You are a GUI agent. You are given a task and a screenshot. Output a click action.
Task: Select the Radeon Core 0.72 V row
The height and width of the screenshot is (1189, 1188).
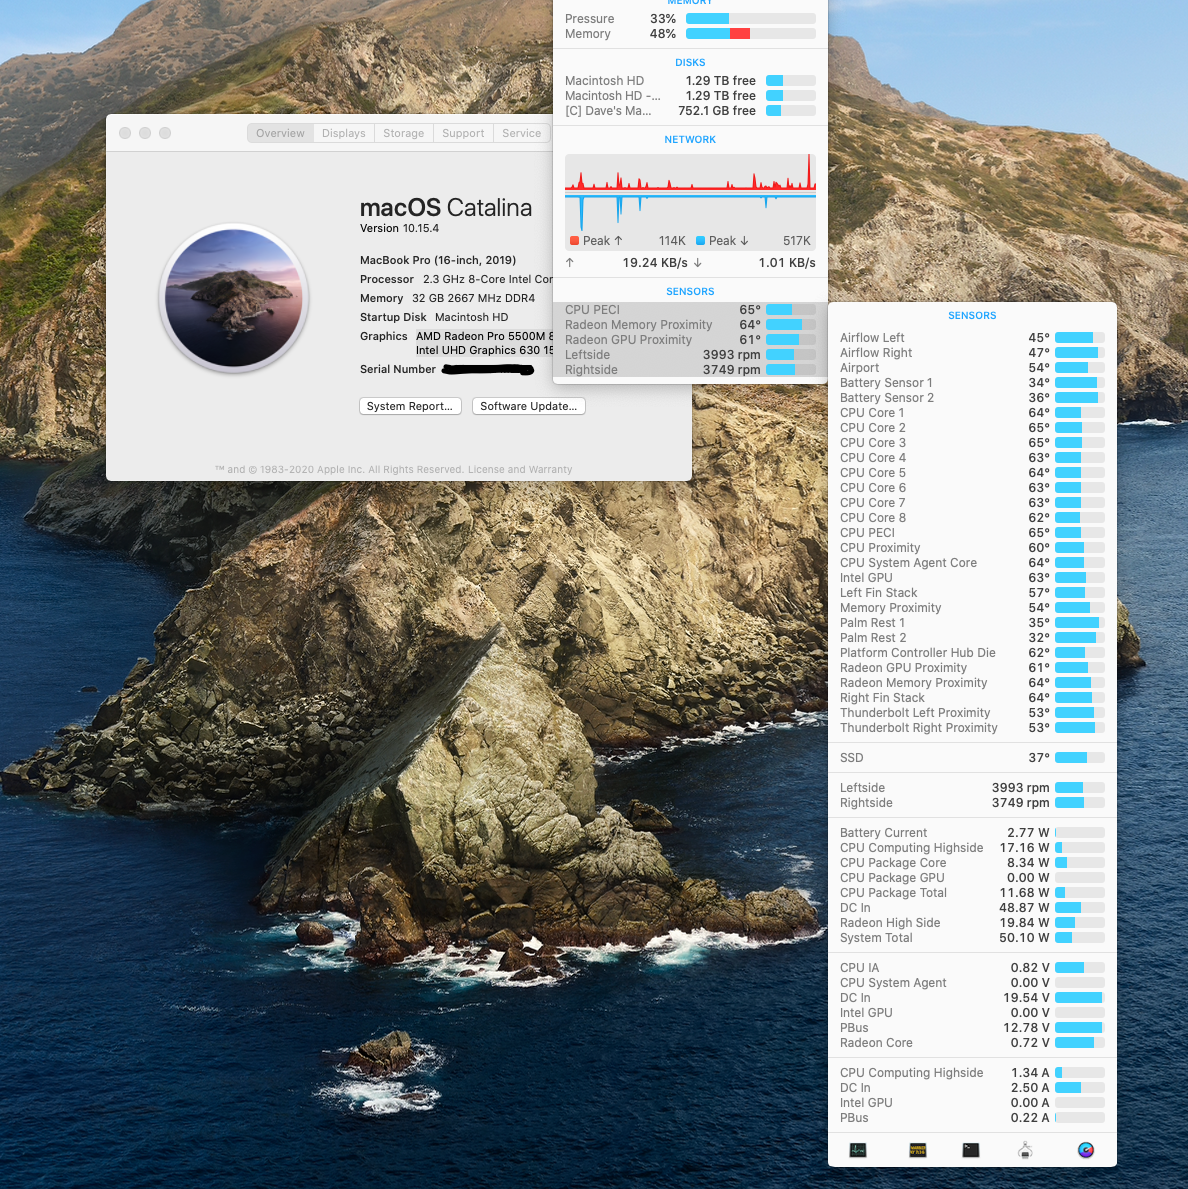(972, 1043)
